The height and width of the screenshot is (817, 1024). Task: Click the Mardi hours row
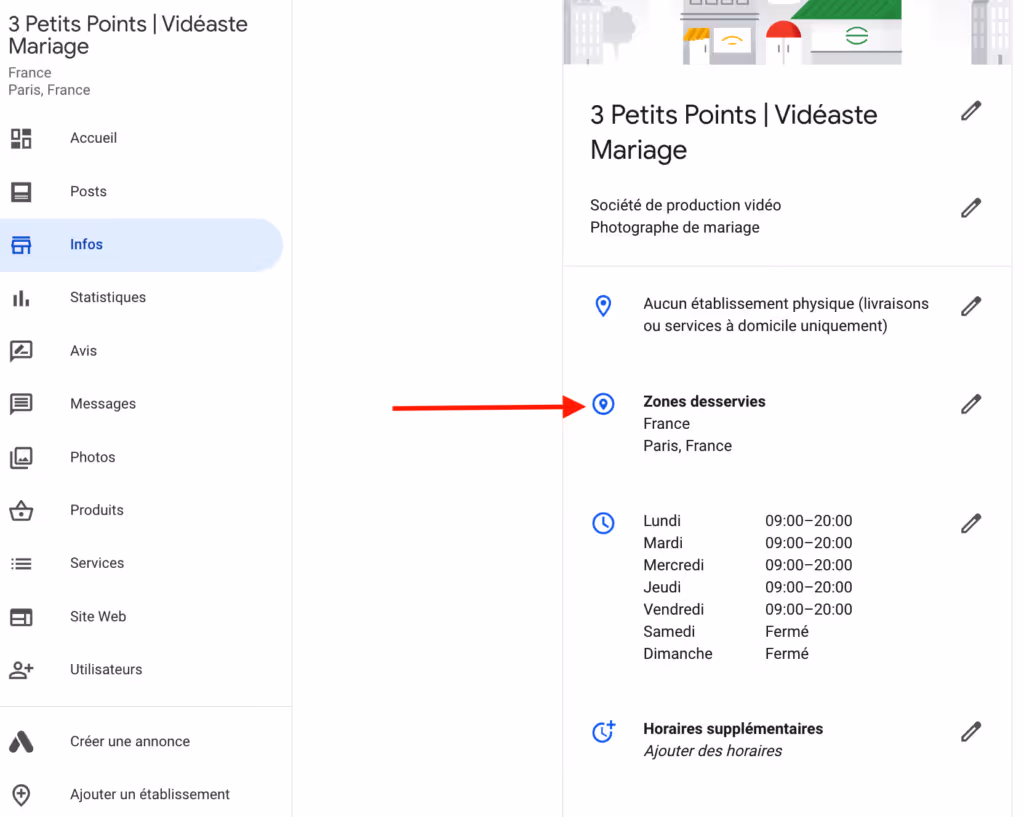pyautogui.click(x=747, y=543)
